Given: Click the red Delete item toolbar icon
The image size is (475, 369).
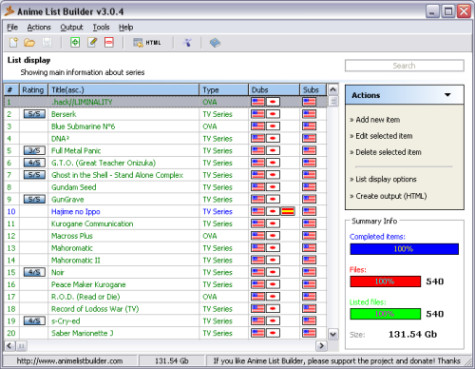Looking at the screenshot, I should (x=109, y=42).
